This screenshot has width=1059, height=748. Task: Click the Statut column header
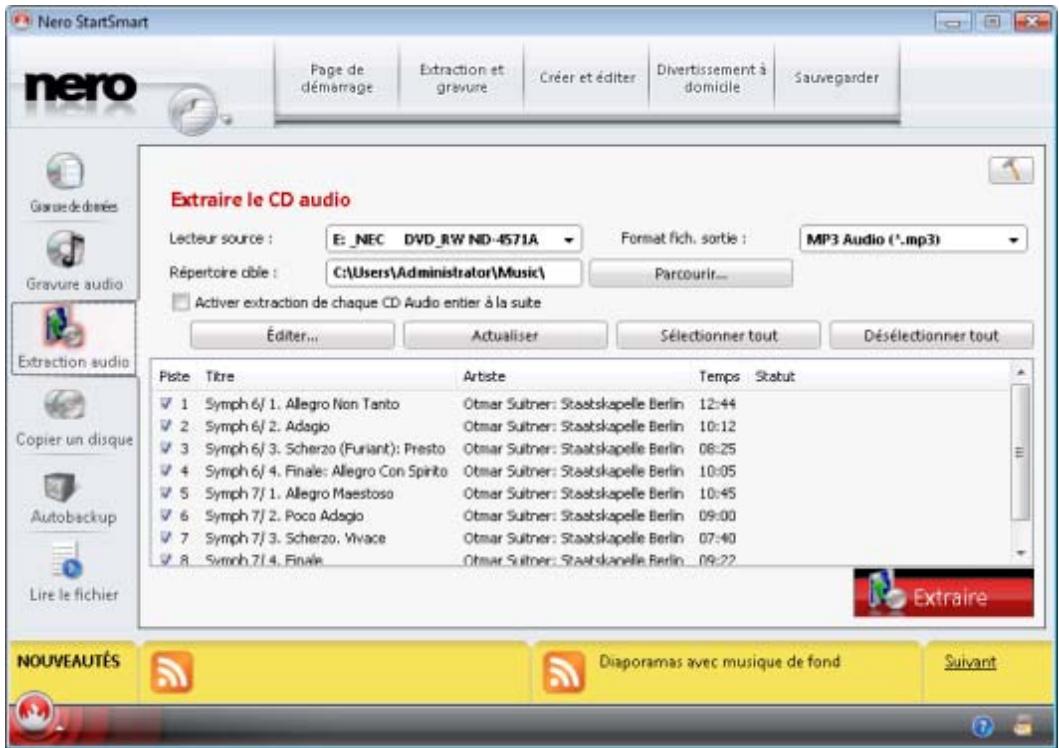pyautogui.click(x=775, y=377)
